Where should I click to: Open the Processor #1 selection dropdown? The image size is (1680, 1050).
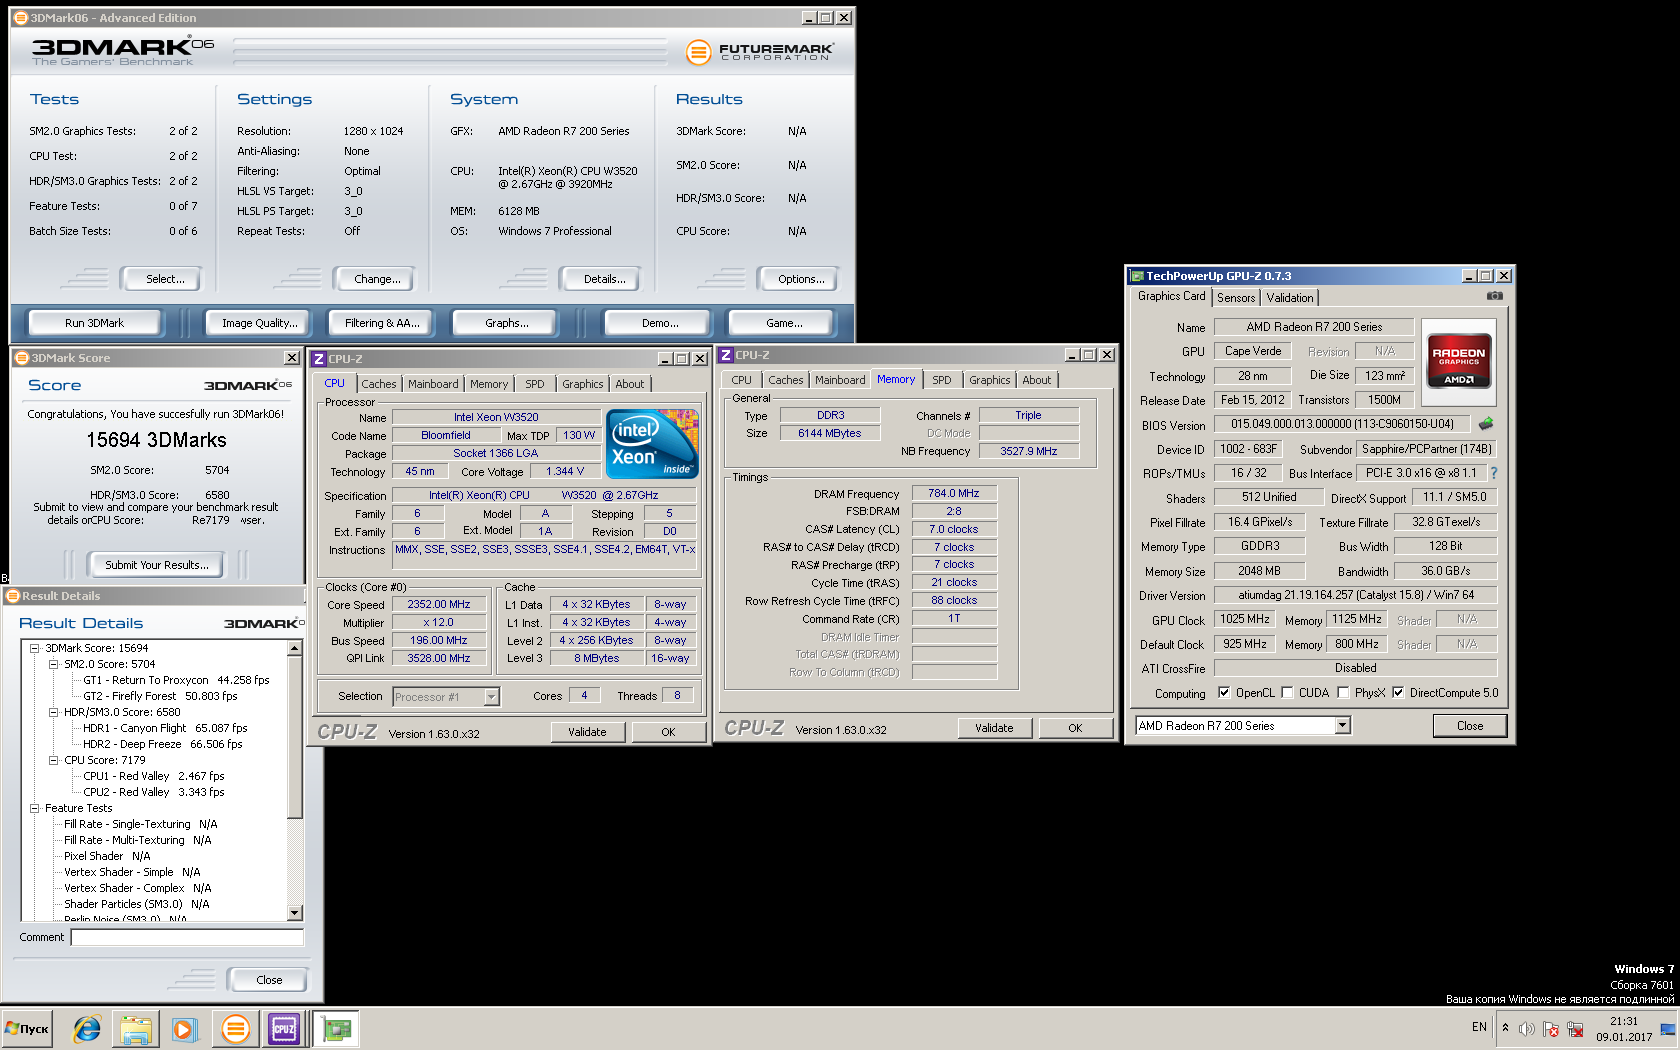click(x=491, y=697)
